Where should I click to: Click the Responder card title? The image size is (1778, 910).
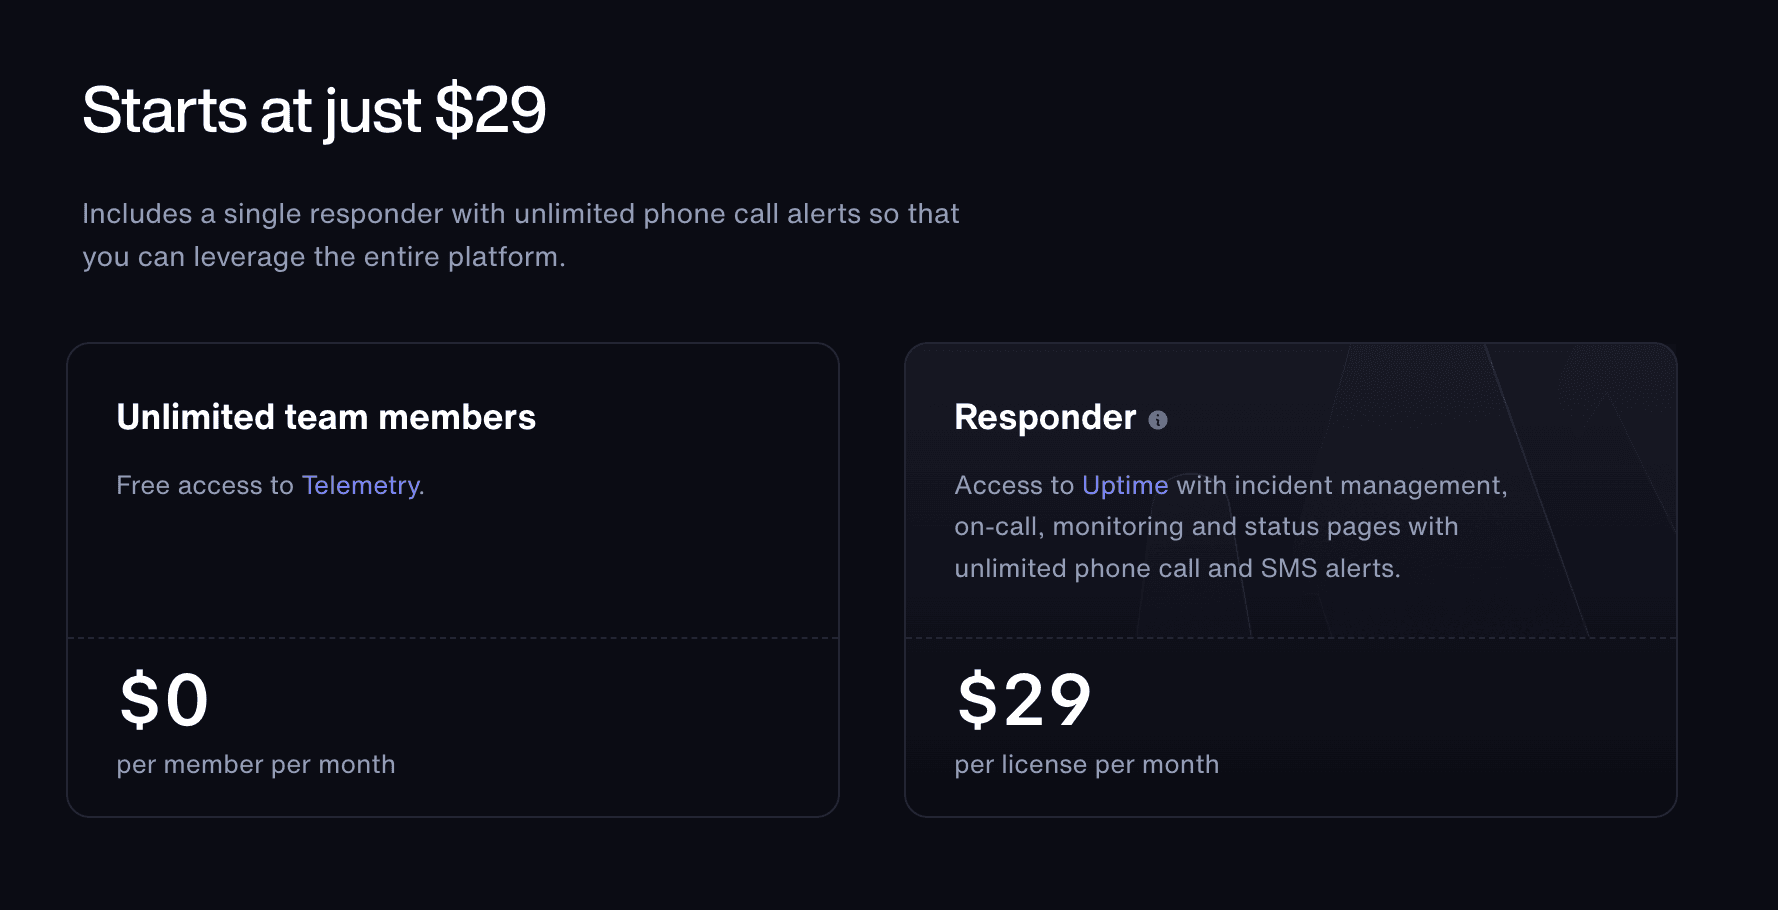coord(1044,417)
